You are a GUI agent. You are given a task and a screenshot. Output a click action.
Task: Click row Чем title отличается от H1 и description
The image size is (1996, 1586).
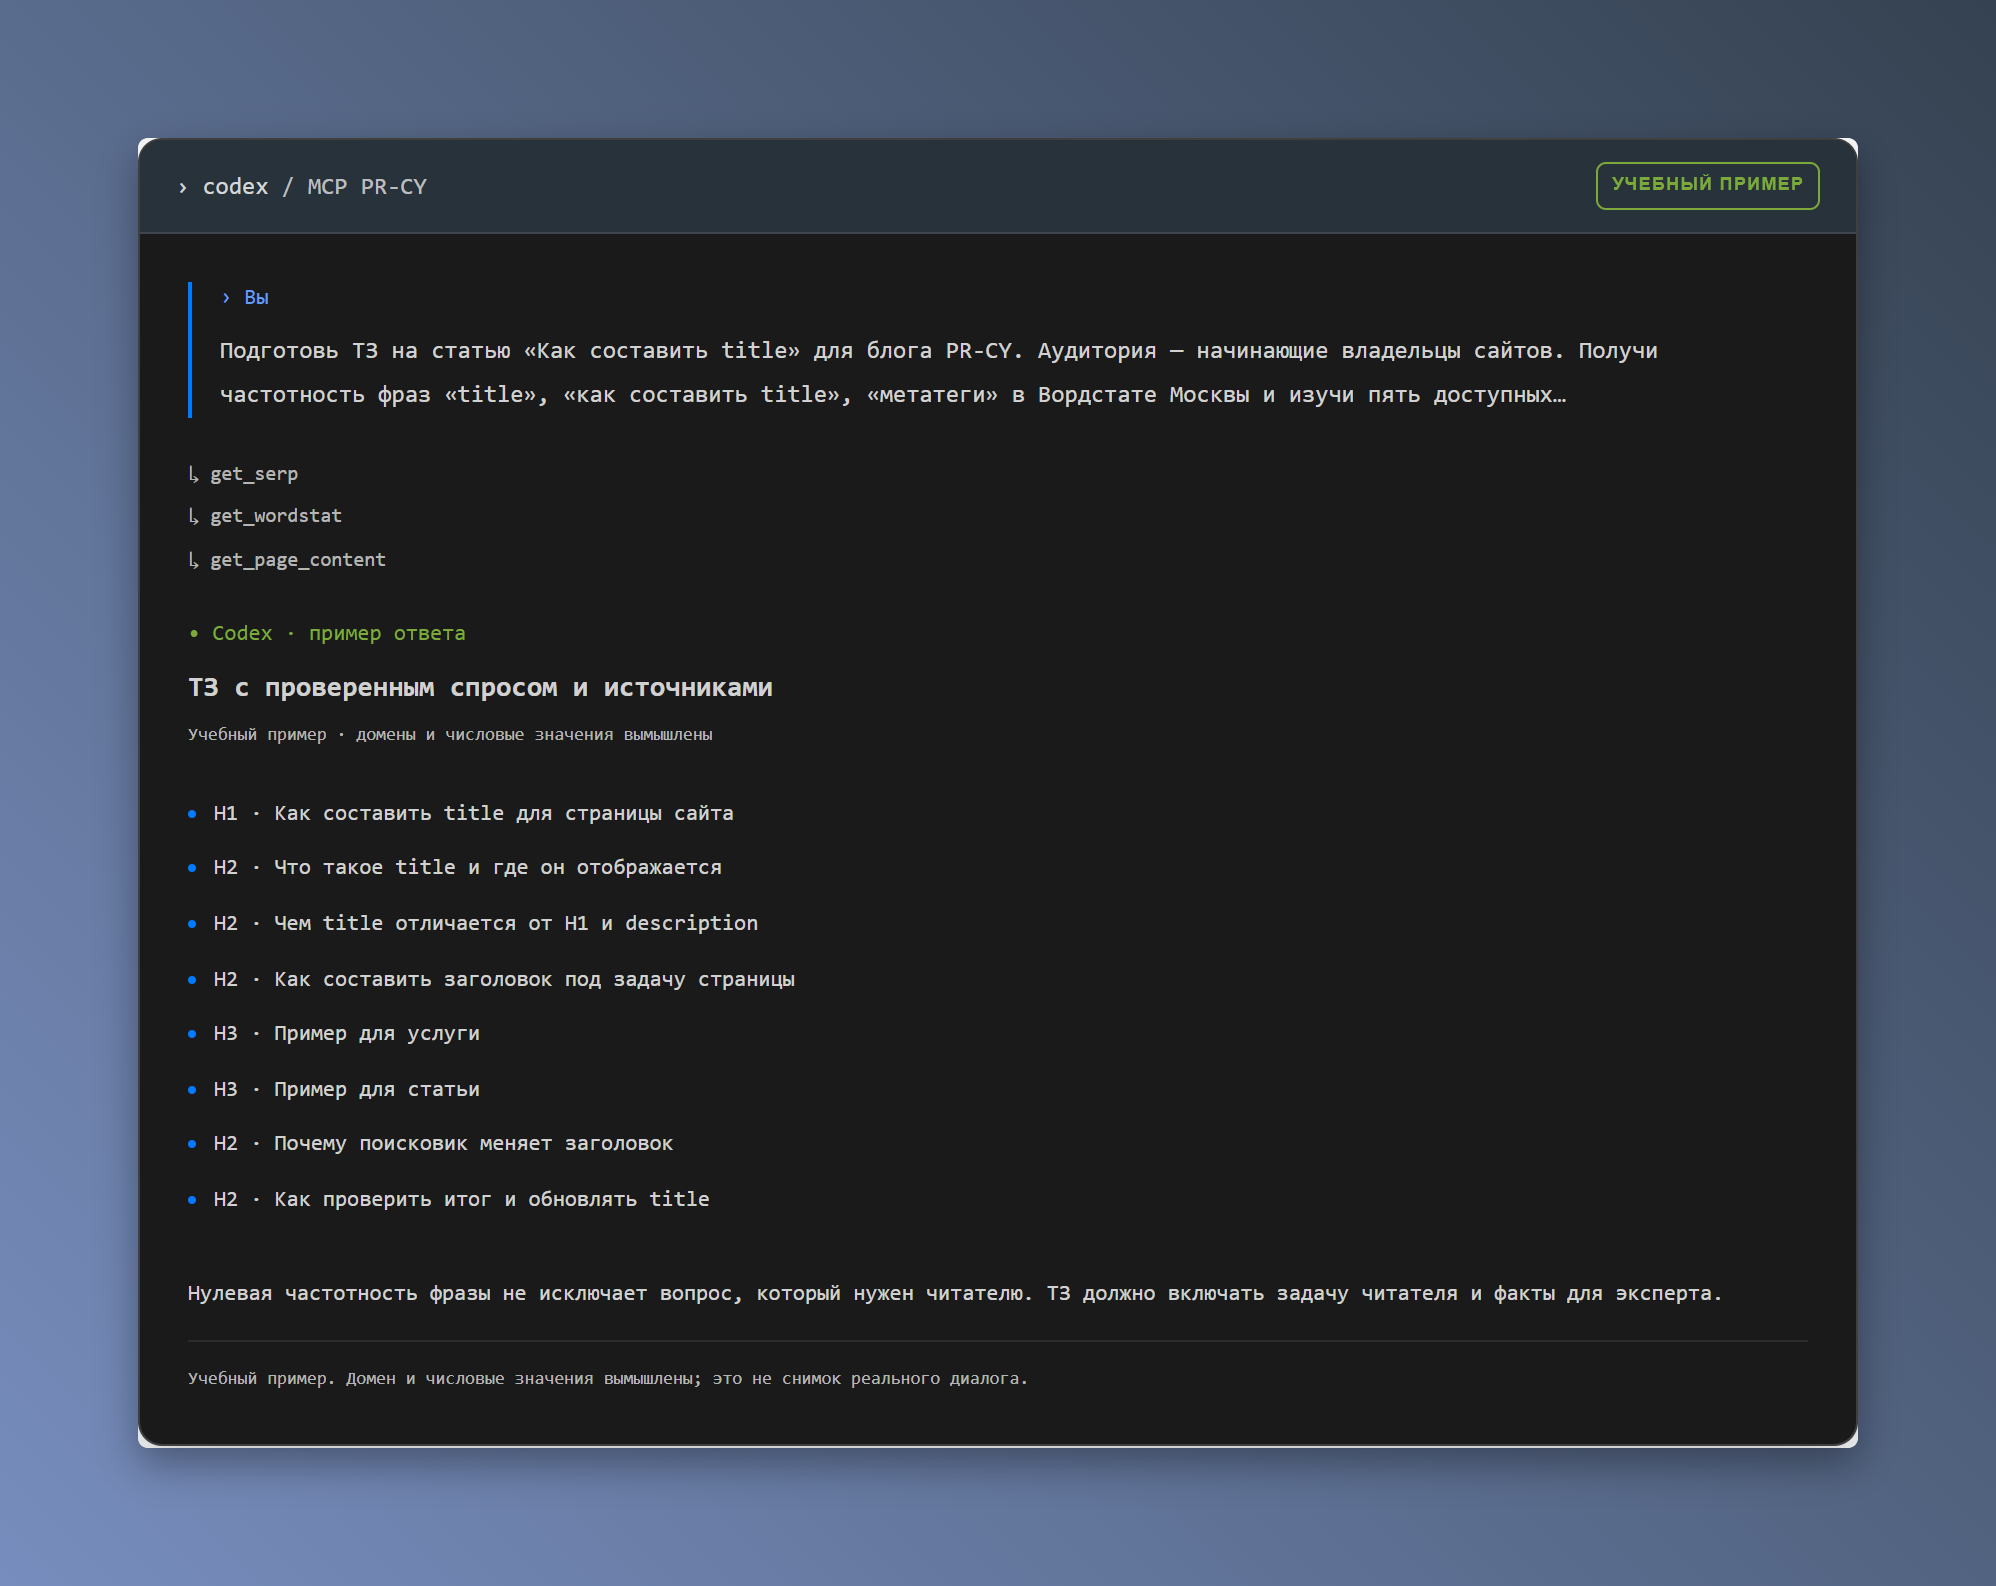[x=473, y=923]
